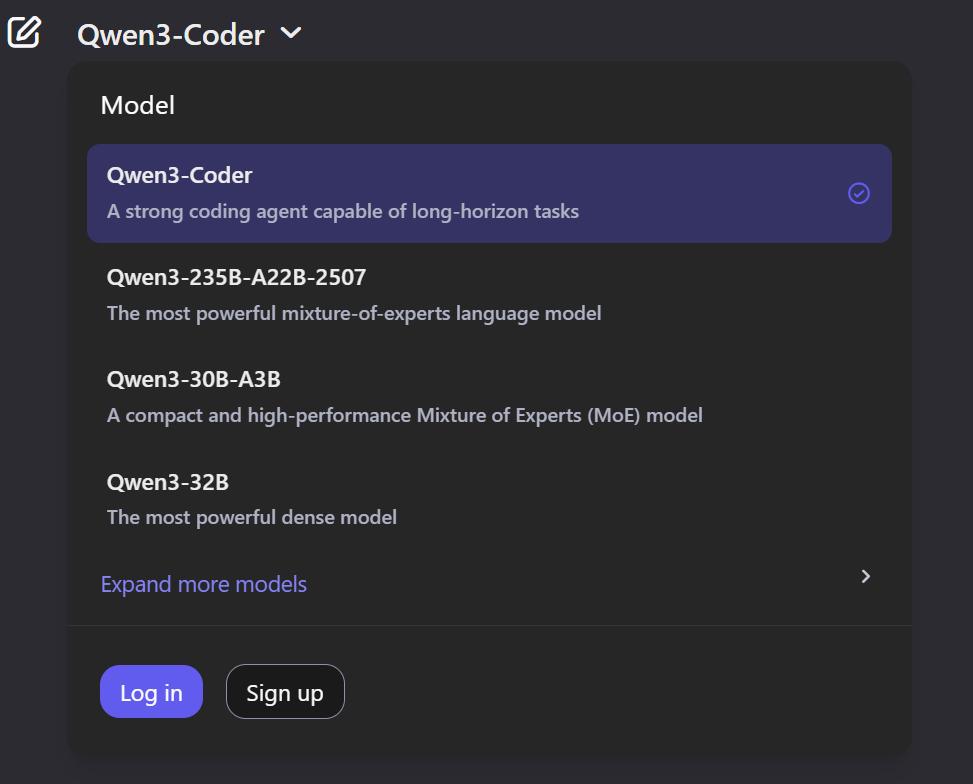Select the Qwen3-Coder title in the header
The height and width of the screenshot is (784, 973).
169,33
